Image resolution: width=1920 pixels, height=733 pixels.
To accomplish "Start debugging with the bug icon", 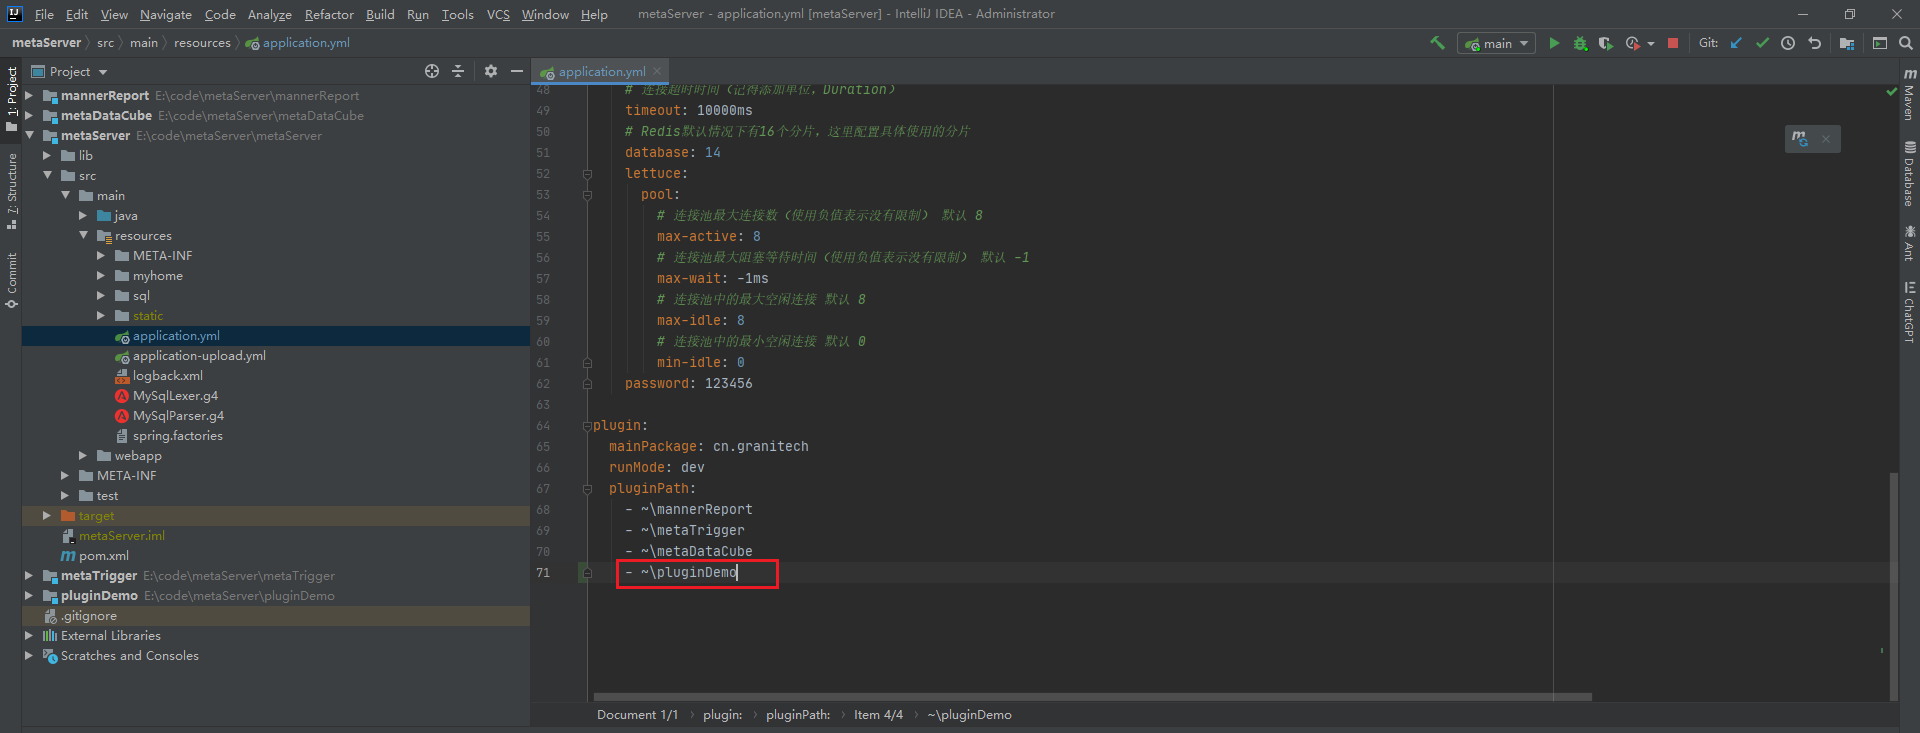I will click(1580, 43).
